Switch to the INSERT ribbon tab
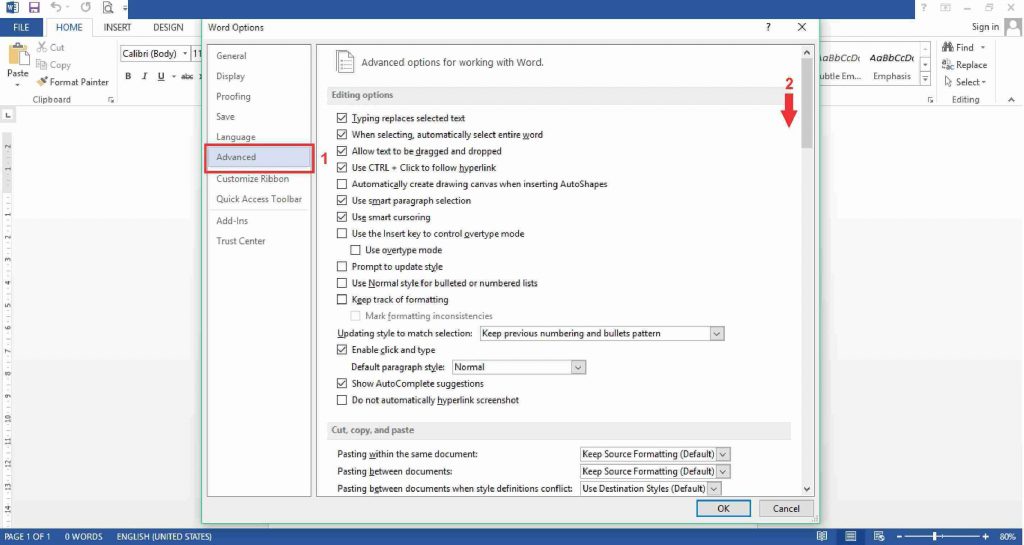 tap(118, 27)
